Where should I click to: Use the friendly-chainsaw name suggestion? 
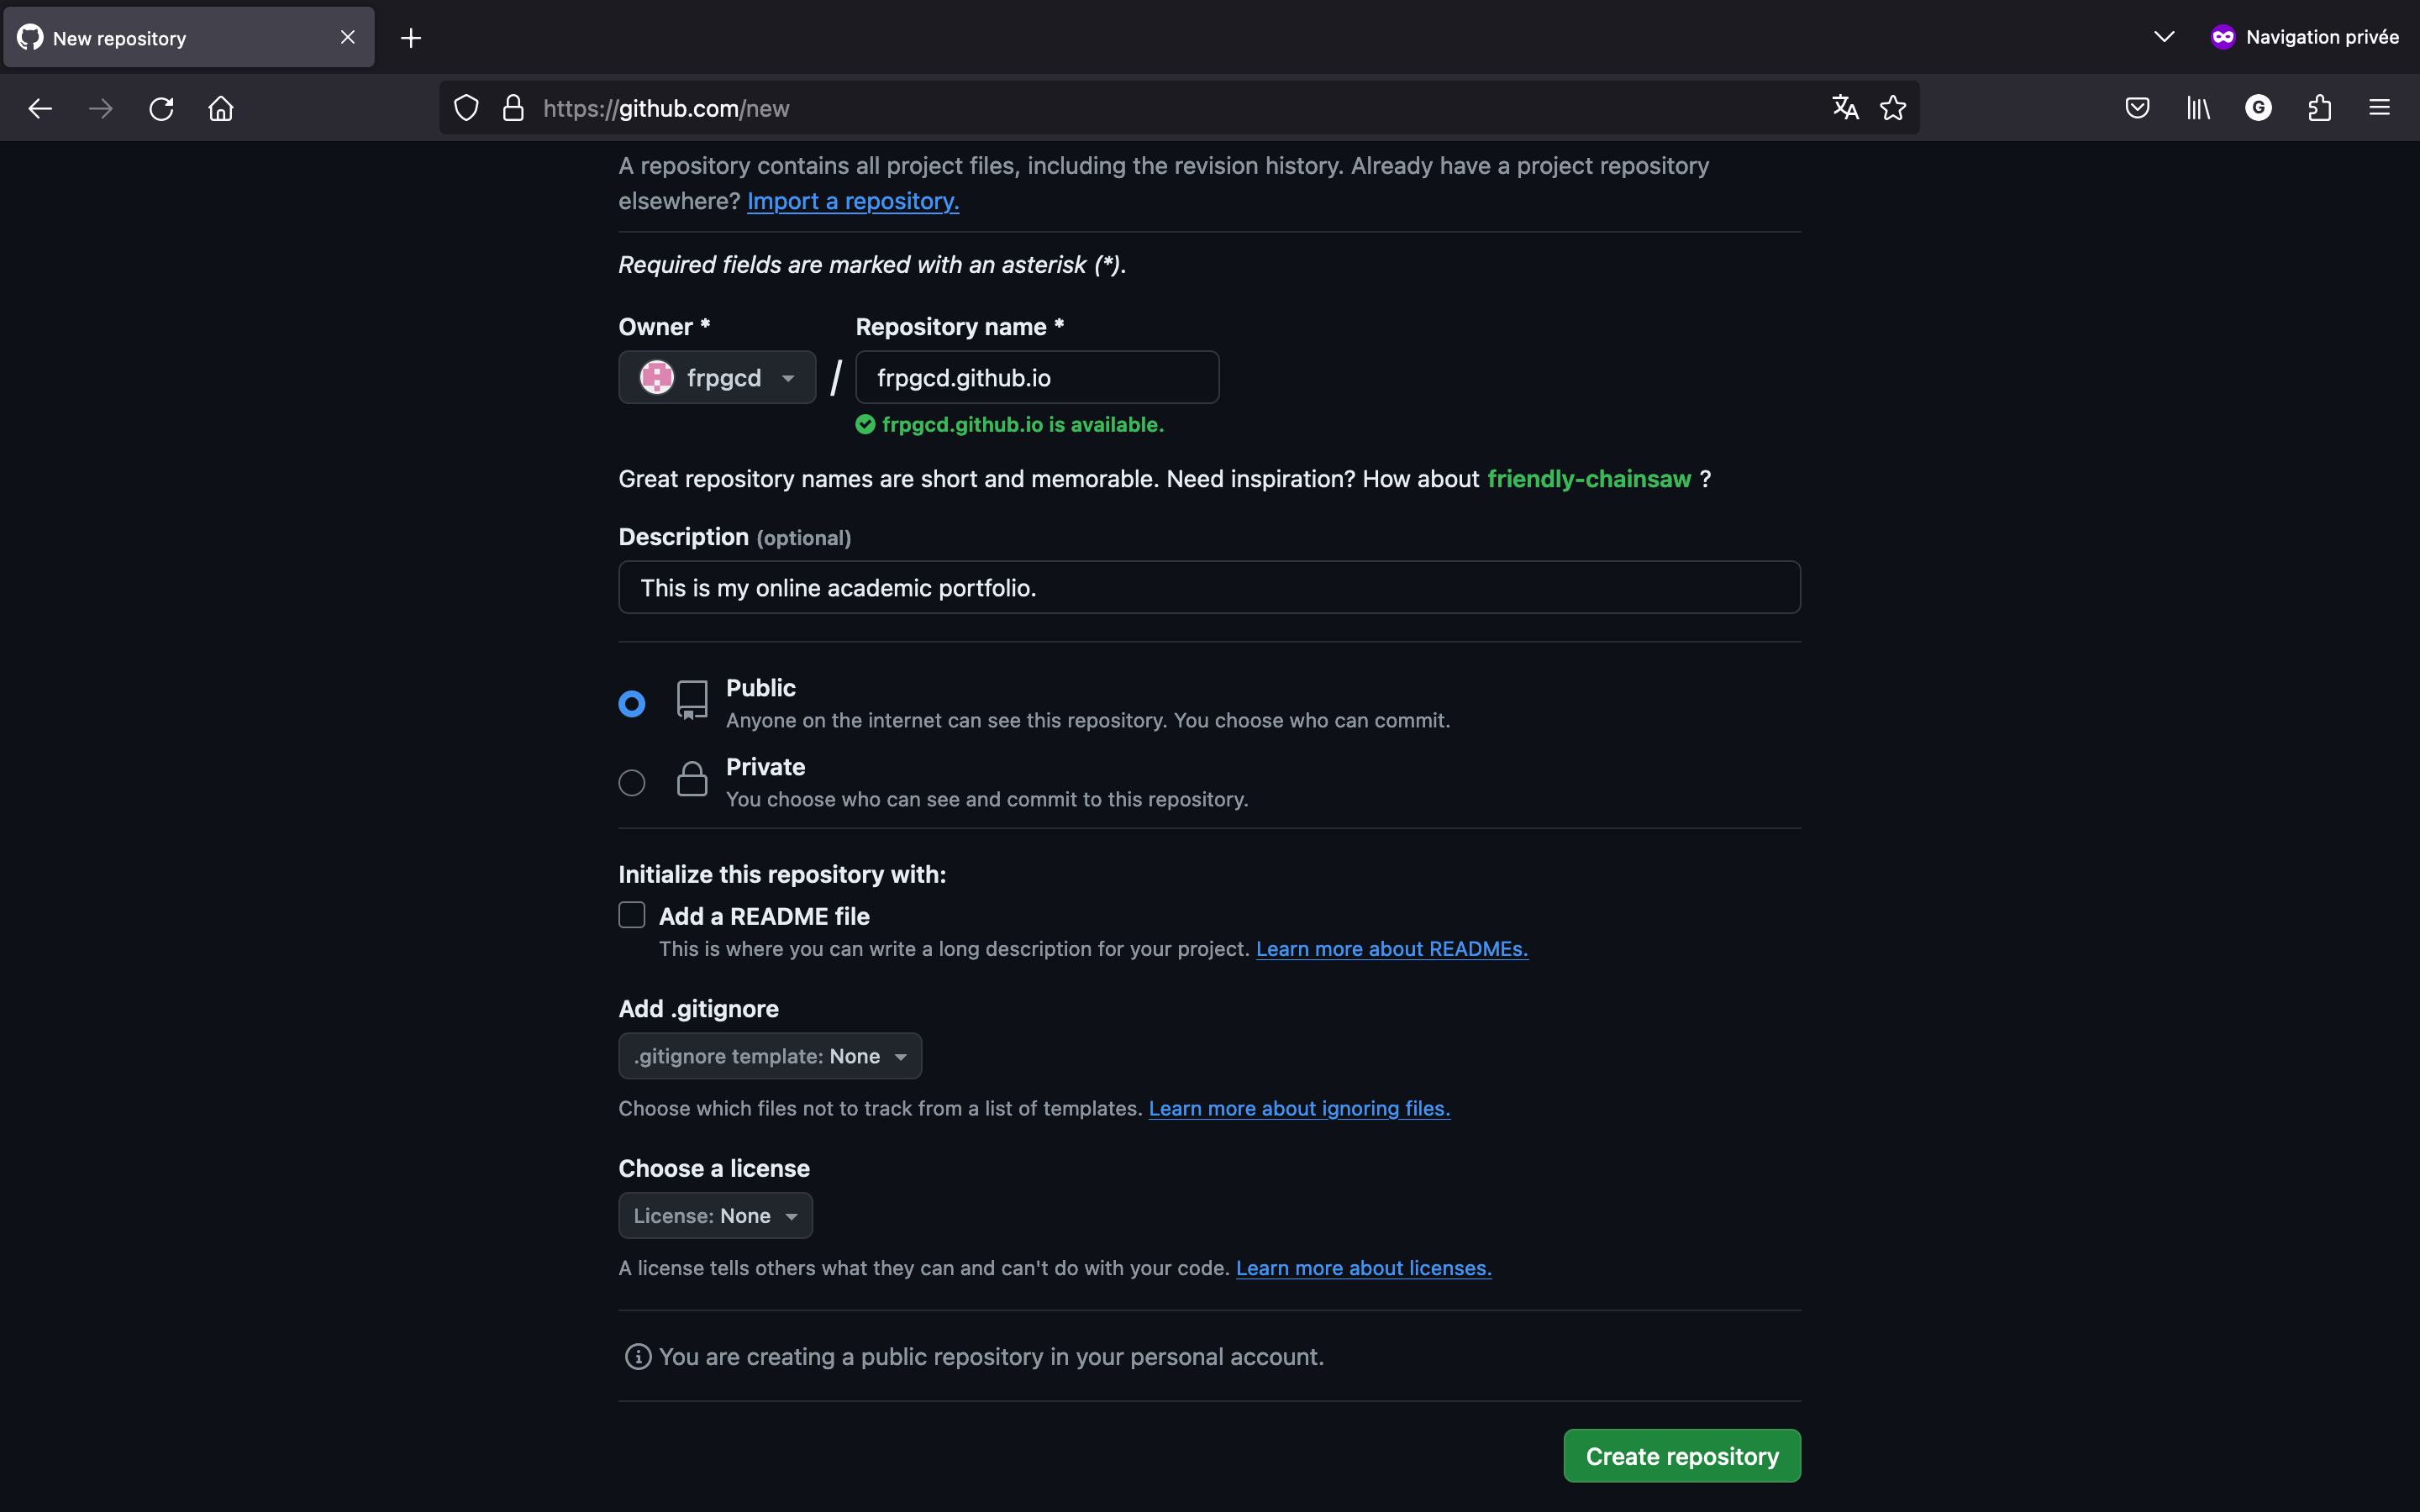tap(1589, 479)
